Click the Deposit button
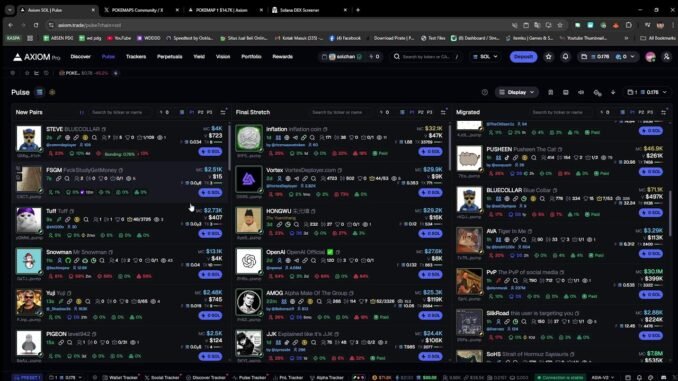 pos(523,57)
